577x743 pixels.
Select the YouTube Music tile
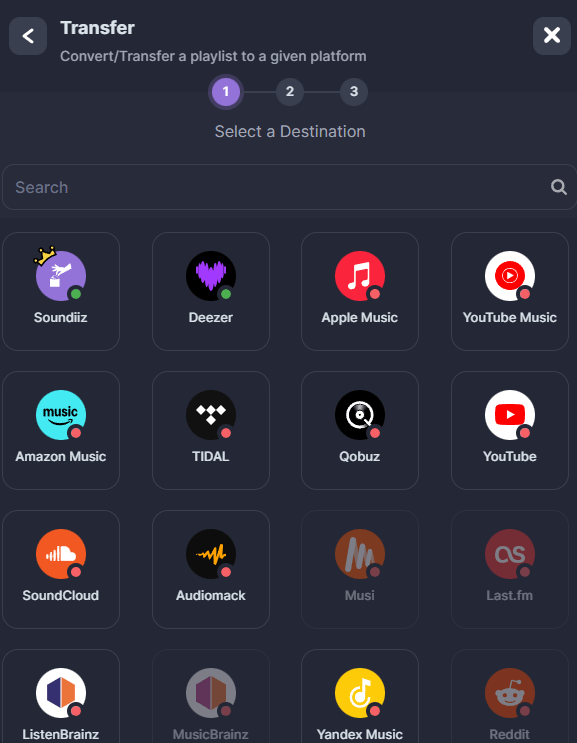click(510, 291)
